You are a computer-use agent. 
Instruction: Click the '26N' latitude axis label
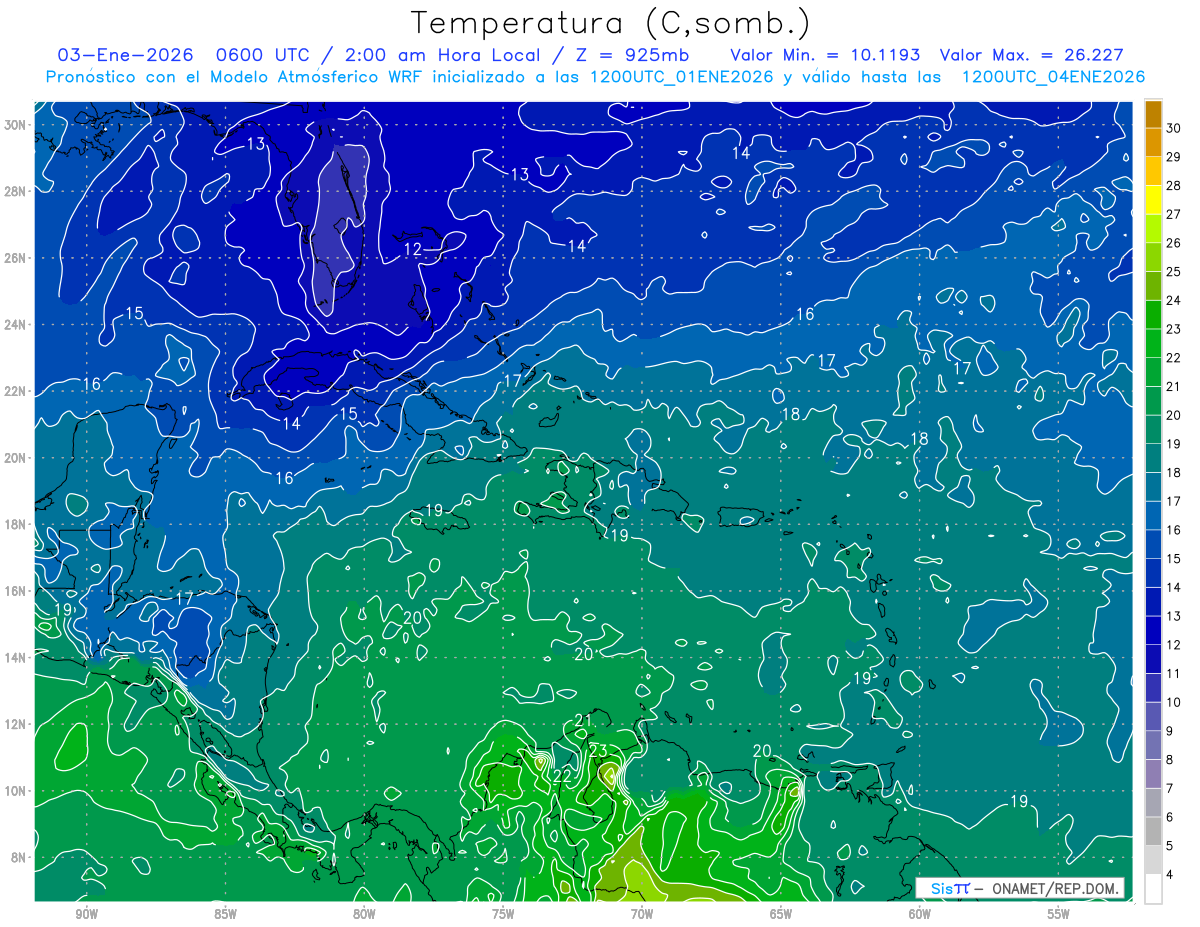pos(15,258)
